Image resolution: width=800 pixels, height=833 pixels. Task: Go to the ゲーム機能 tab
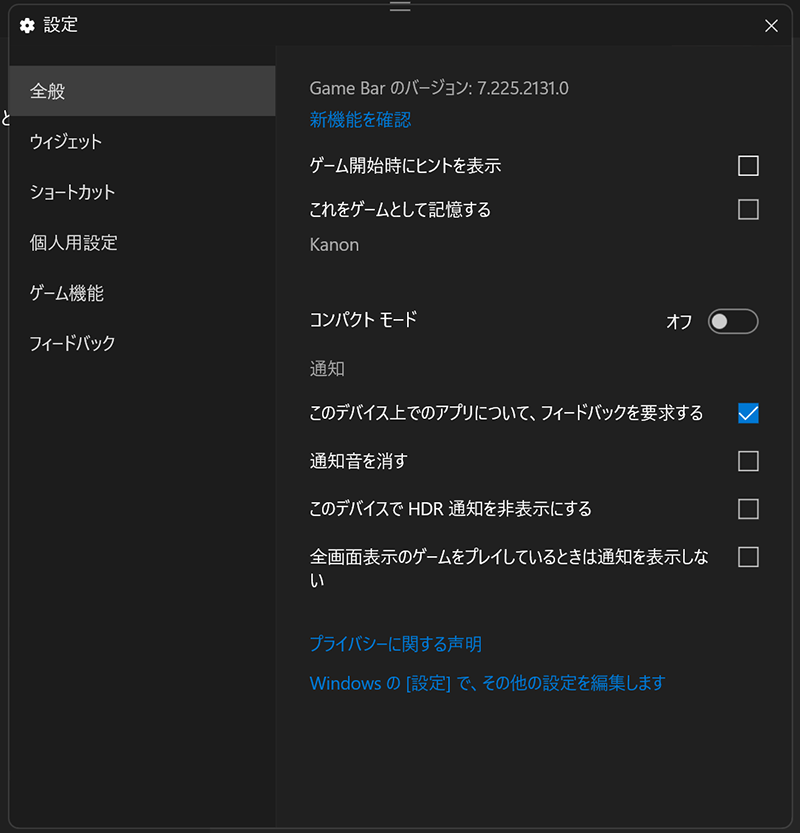[142, 293]
